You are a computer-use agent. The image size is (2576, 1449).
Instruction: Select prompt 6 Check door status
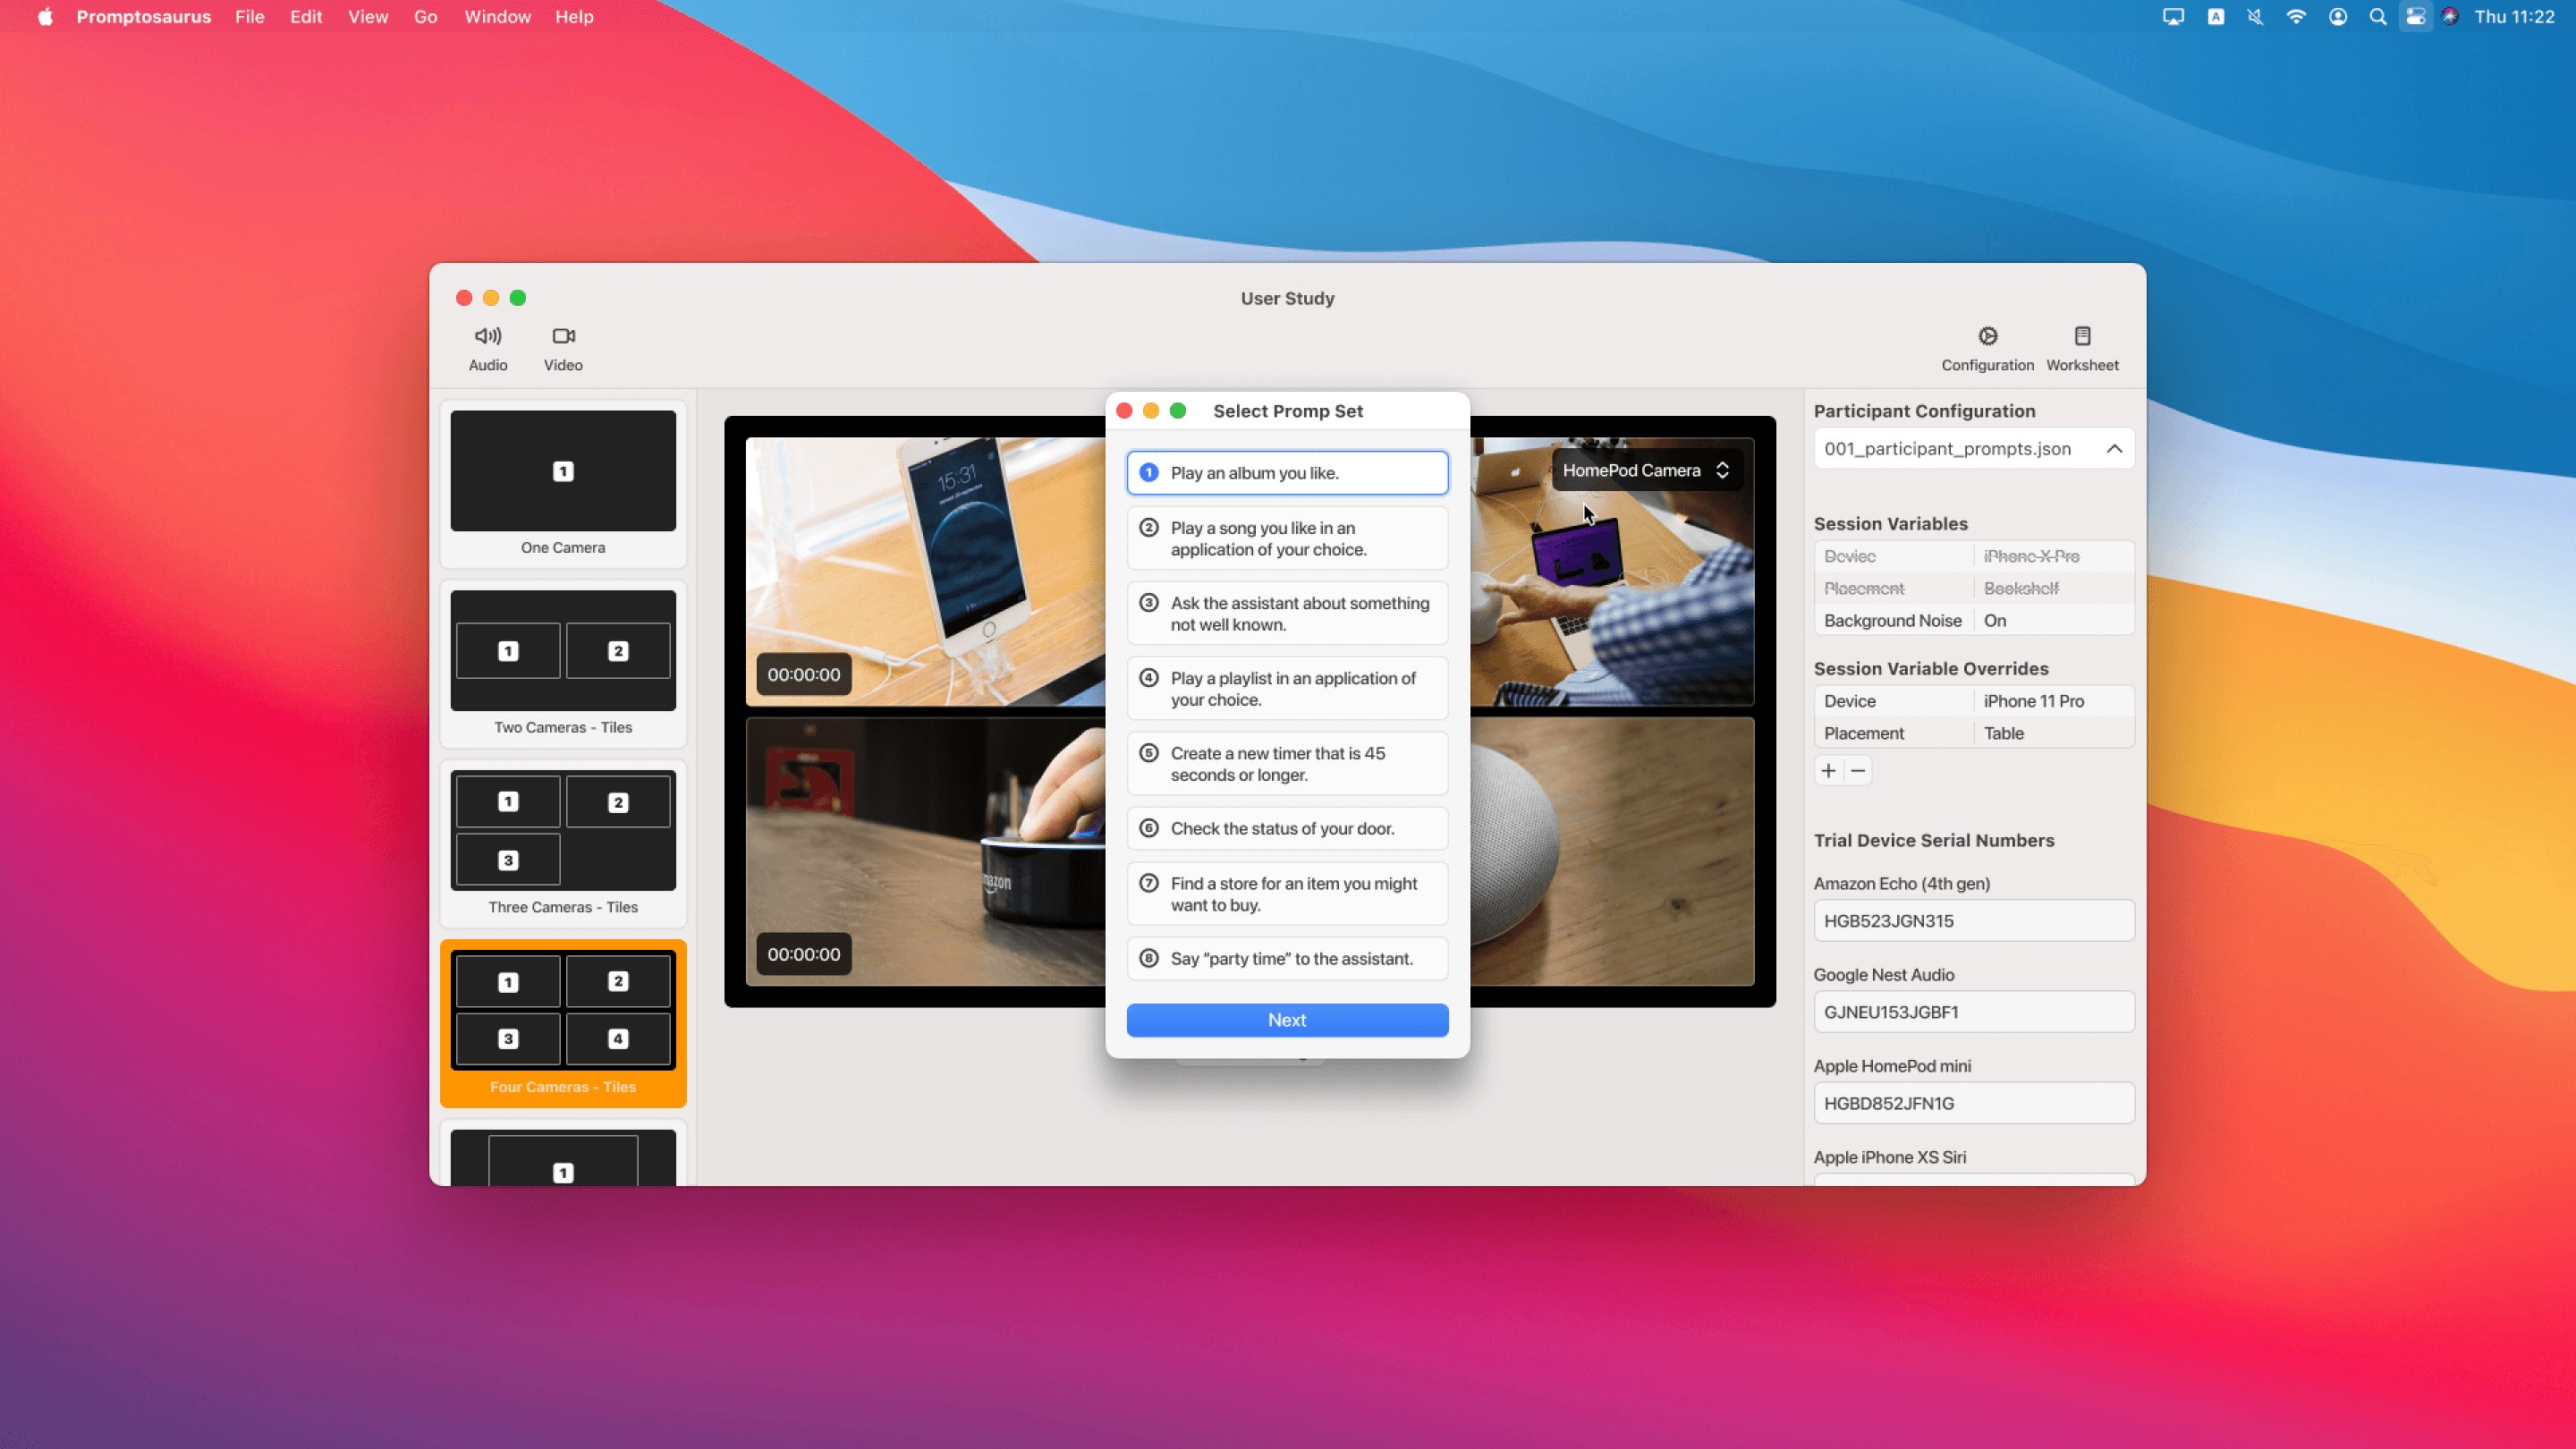(1287, 828)
